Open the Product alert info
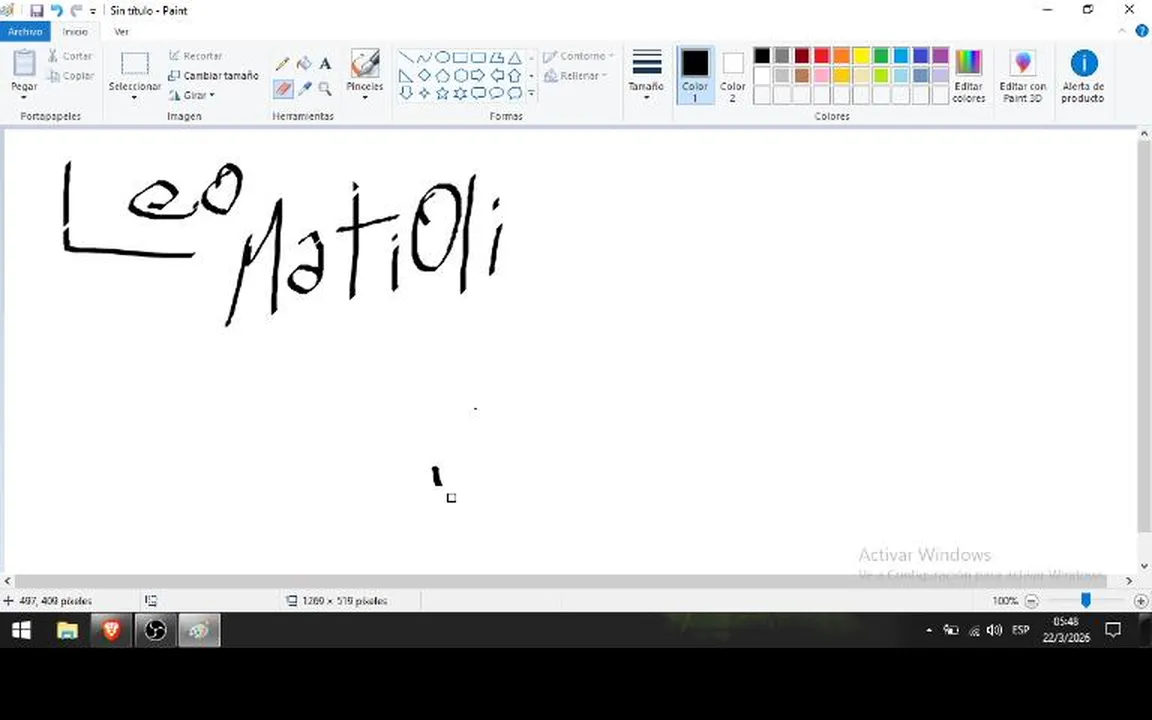 point(1083,76)
